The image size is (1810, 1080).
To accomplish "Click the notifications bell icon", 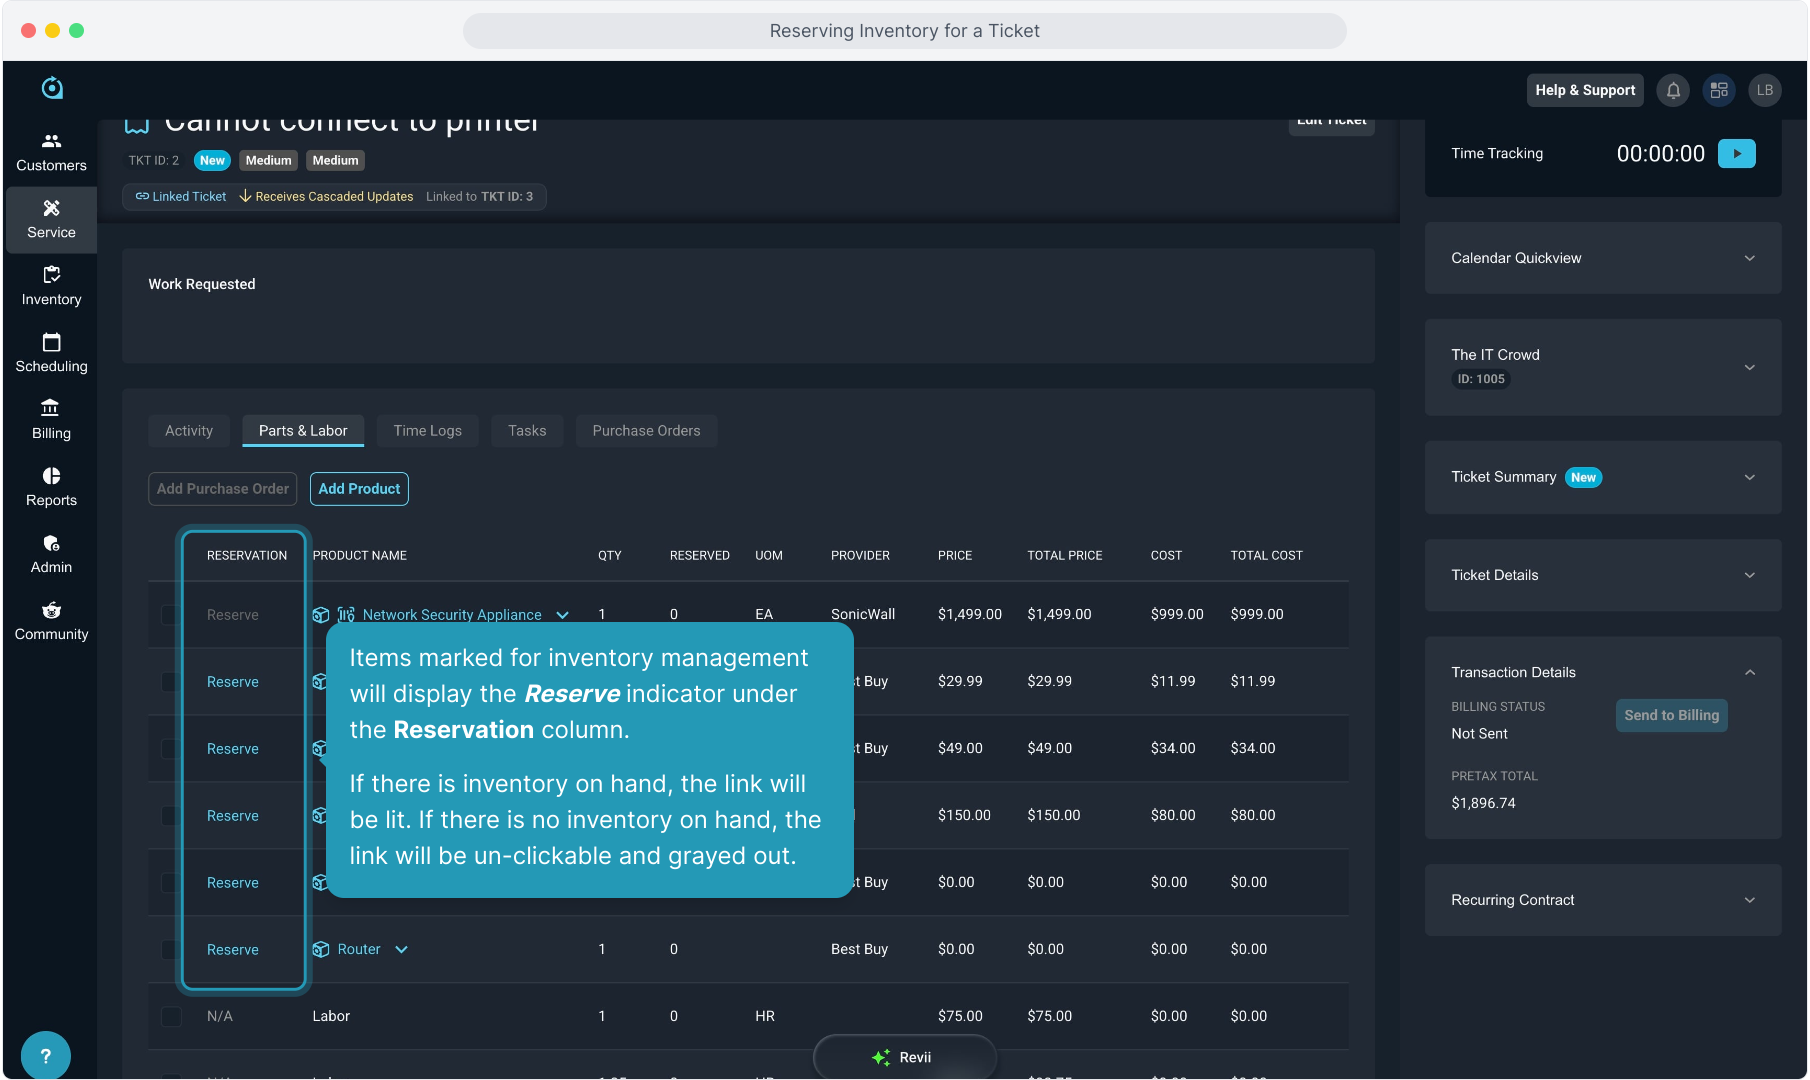I will (1673, 90).
